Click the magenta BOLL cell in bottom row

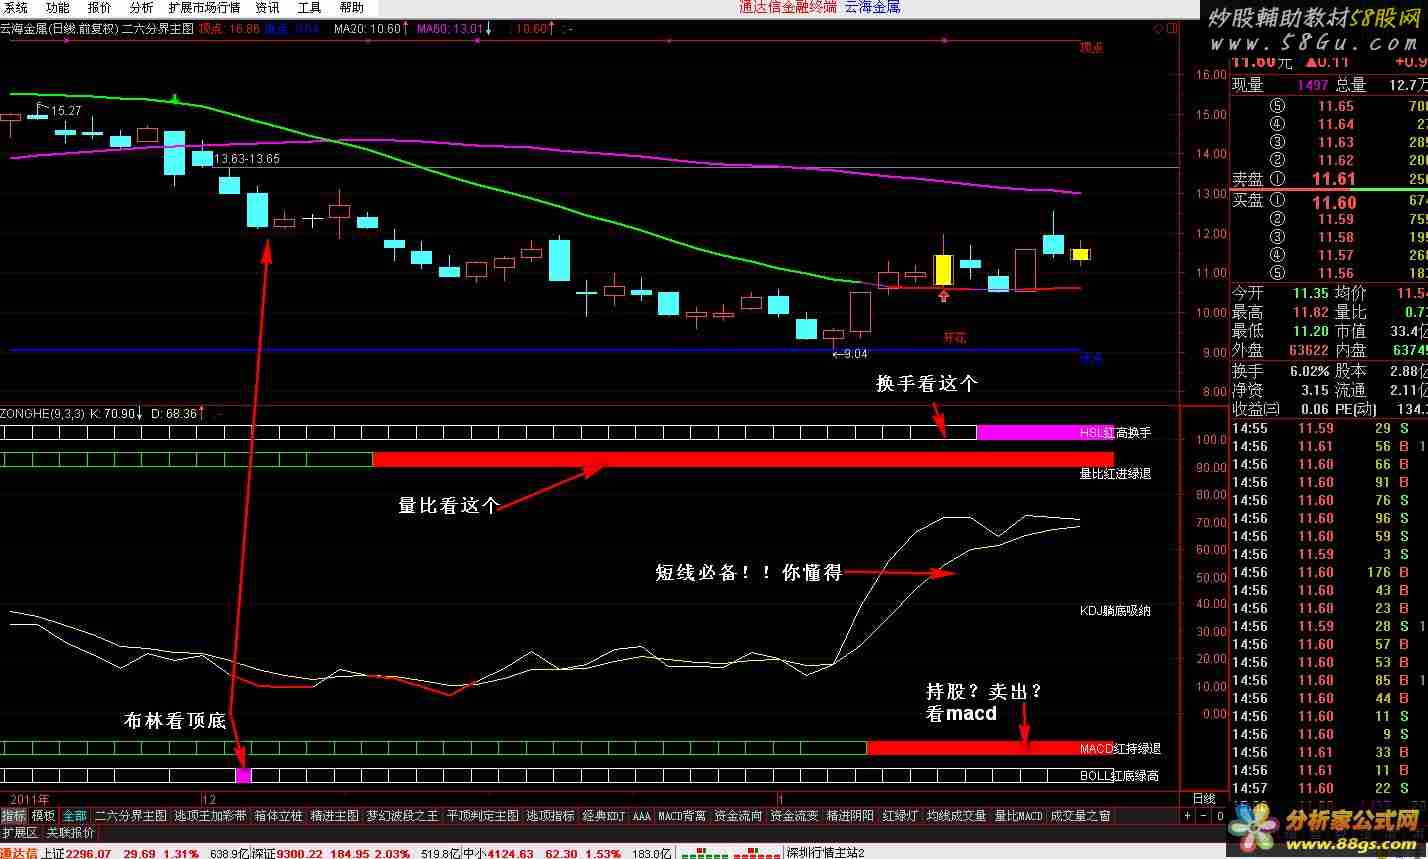point(243,775)
